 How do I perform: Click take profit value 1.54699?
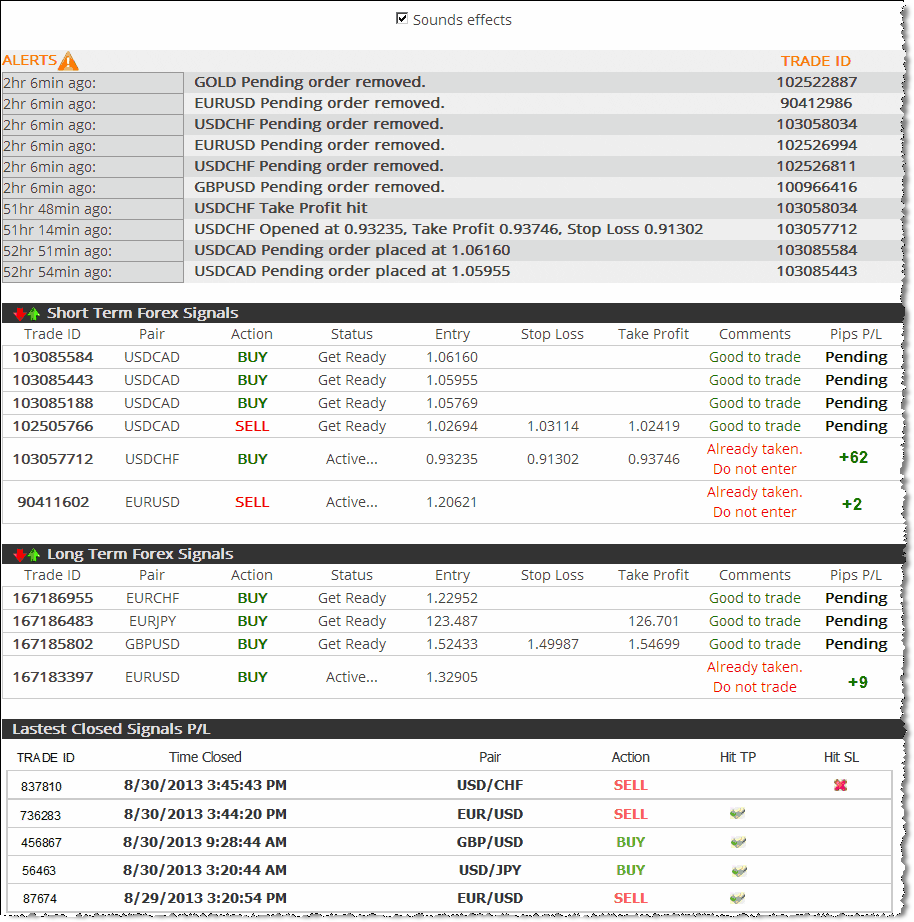click(653, 644)
